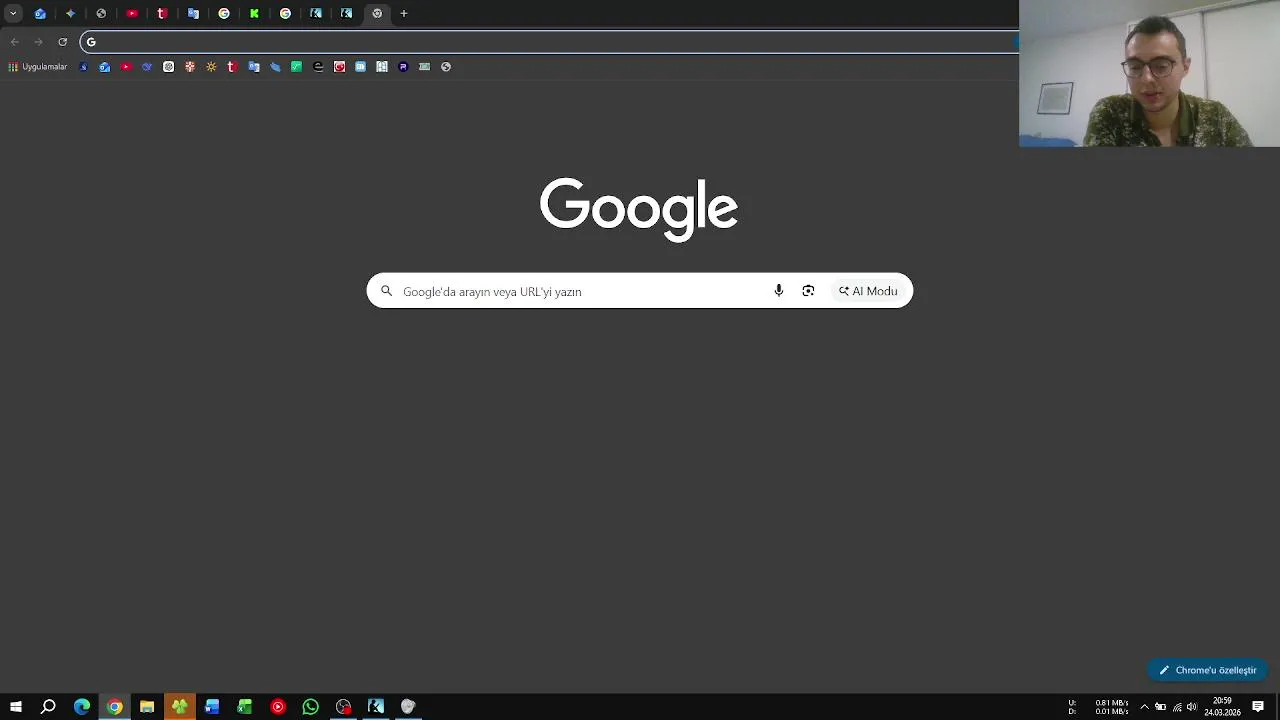Open AI Modu search mode
This screenshot has height=720, width=1280.
click(x=868, y=291)
